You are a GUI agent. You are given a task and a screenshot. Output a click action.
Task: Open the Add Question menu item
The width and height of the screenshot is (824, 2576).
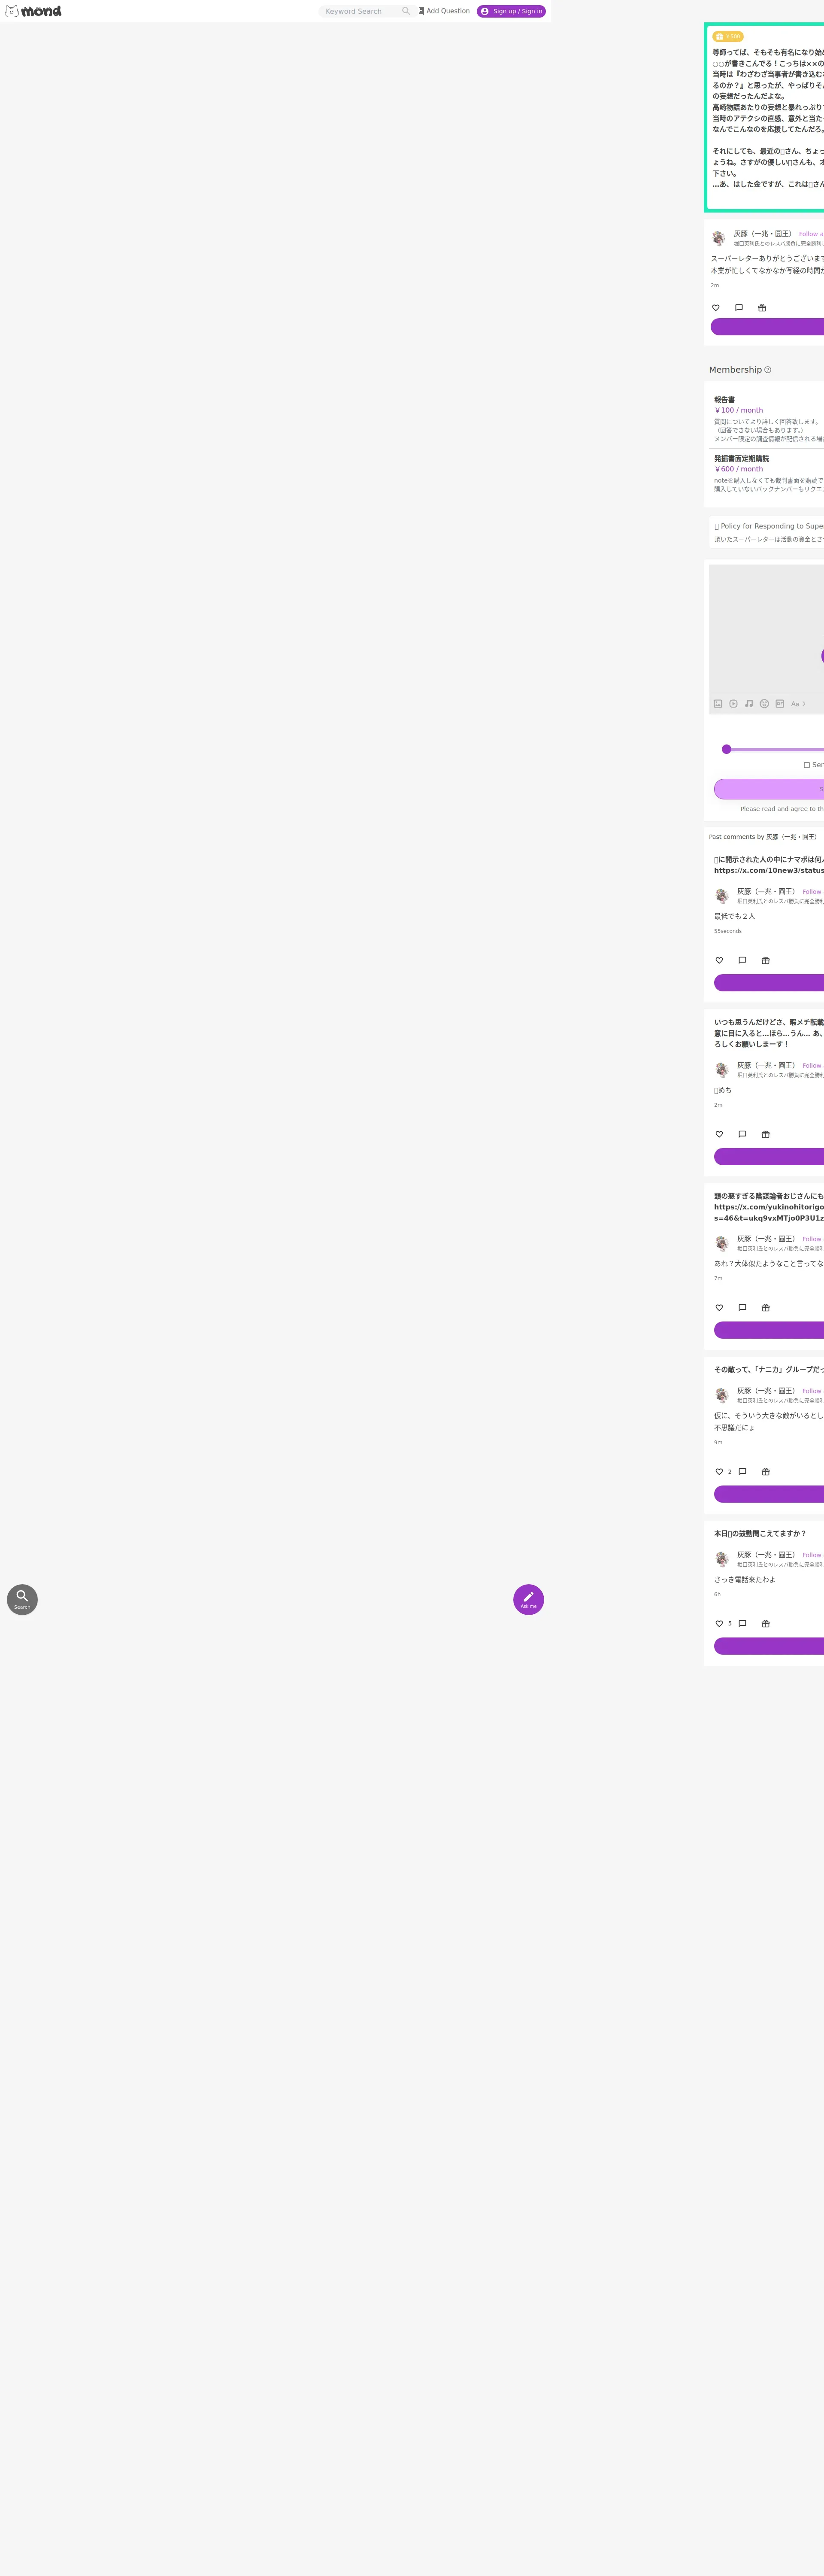click(444, 11)
